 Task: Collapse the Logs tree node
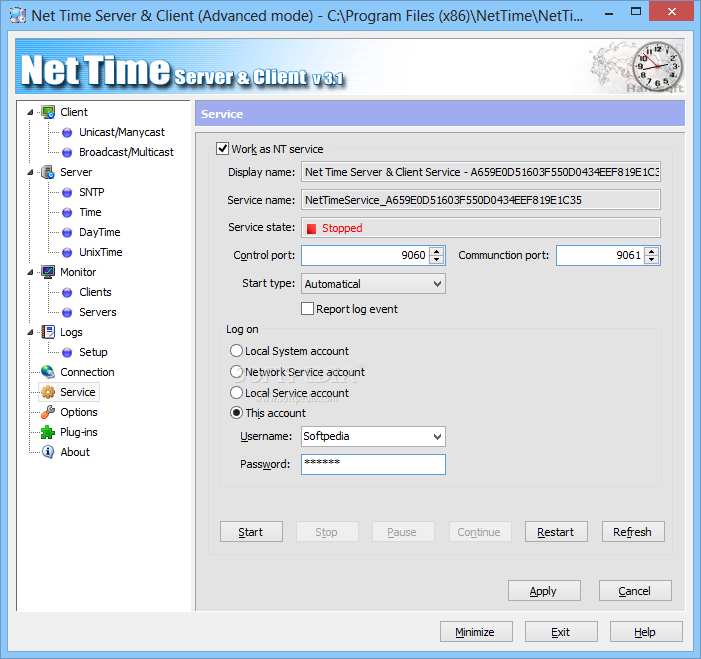pos(30,332)
